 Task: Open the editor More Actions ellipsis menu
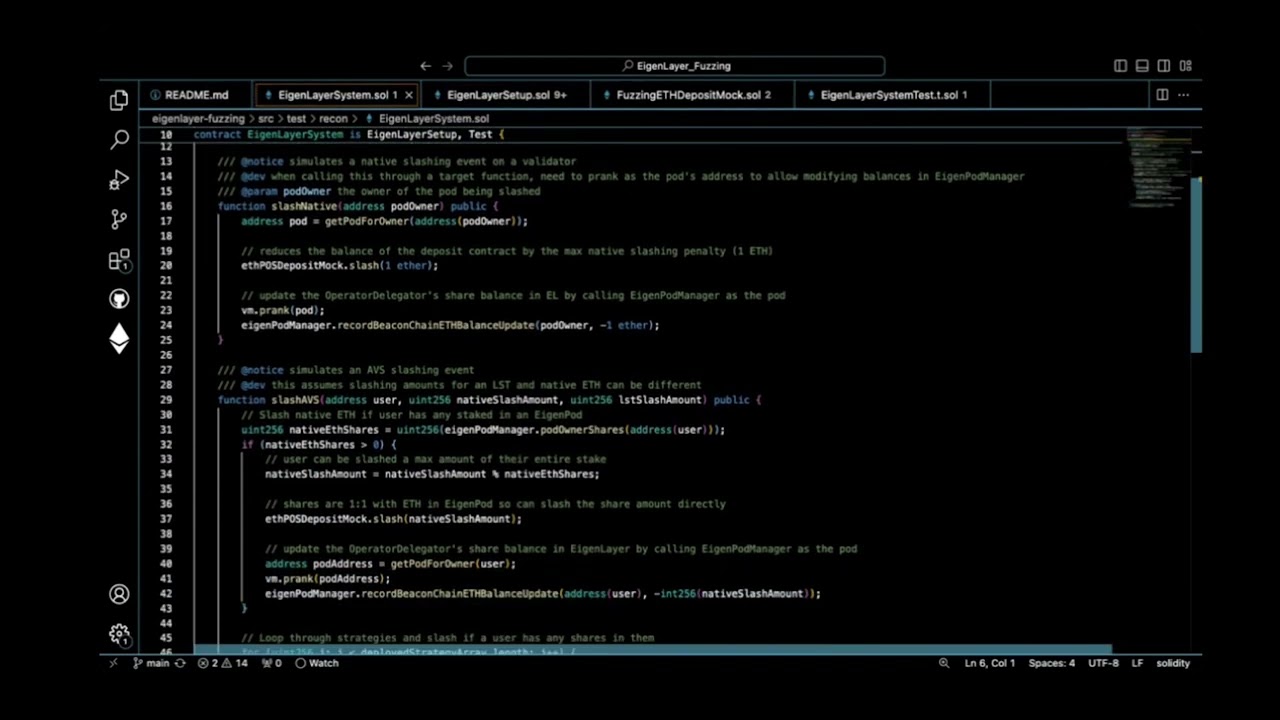coord(1184,95)
